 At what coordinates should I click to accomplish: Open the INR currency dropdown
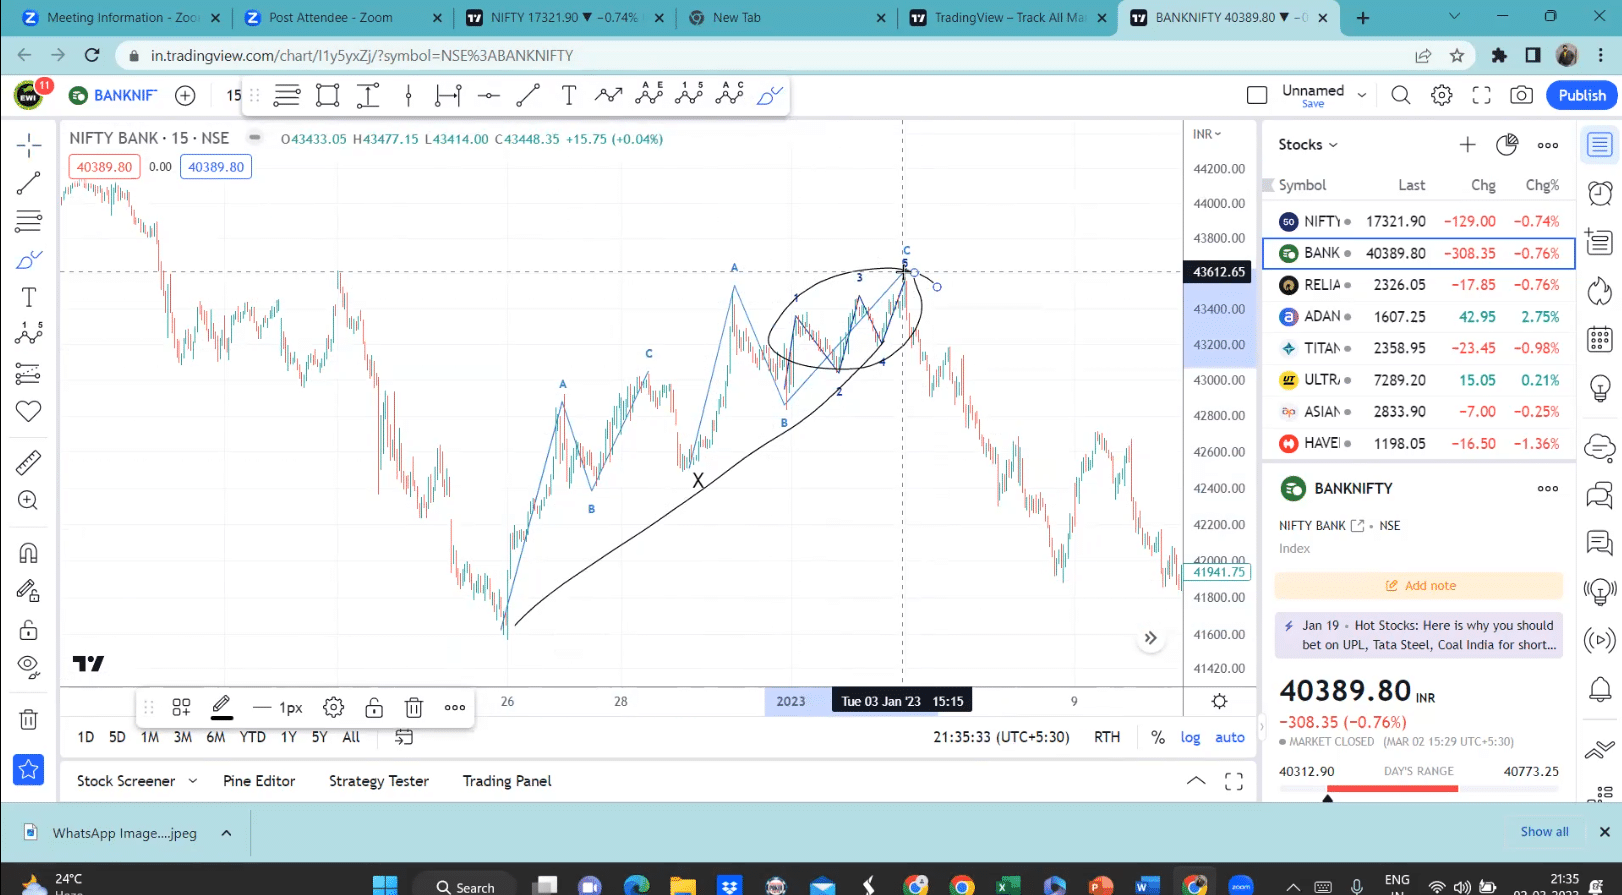pos(1207,134)
